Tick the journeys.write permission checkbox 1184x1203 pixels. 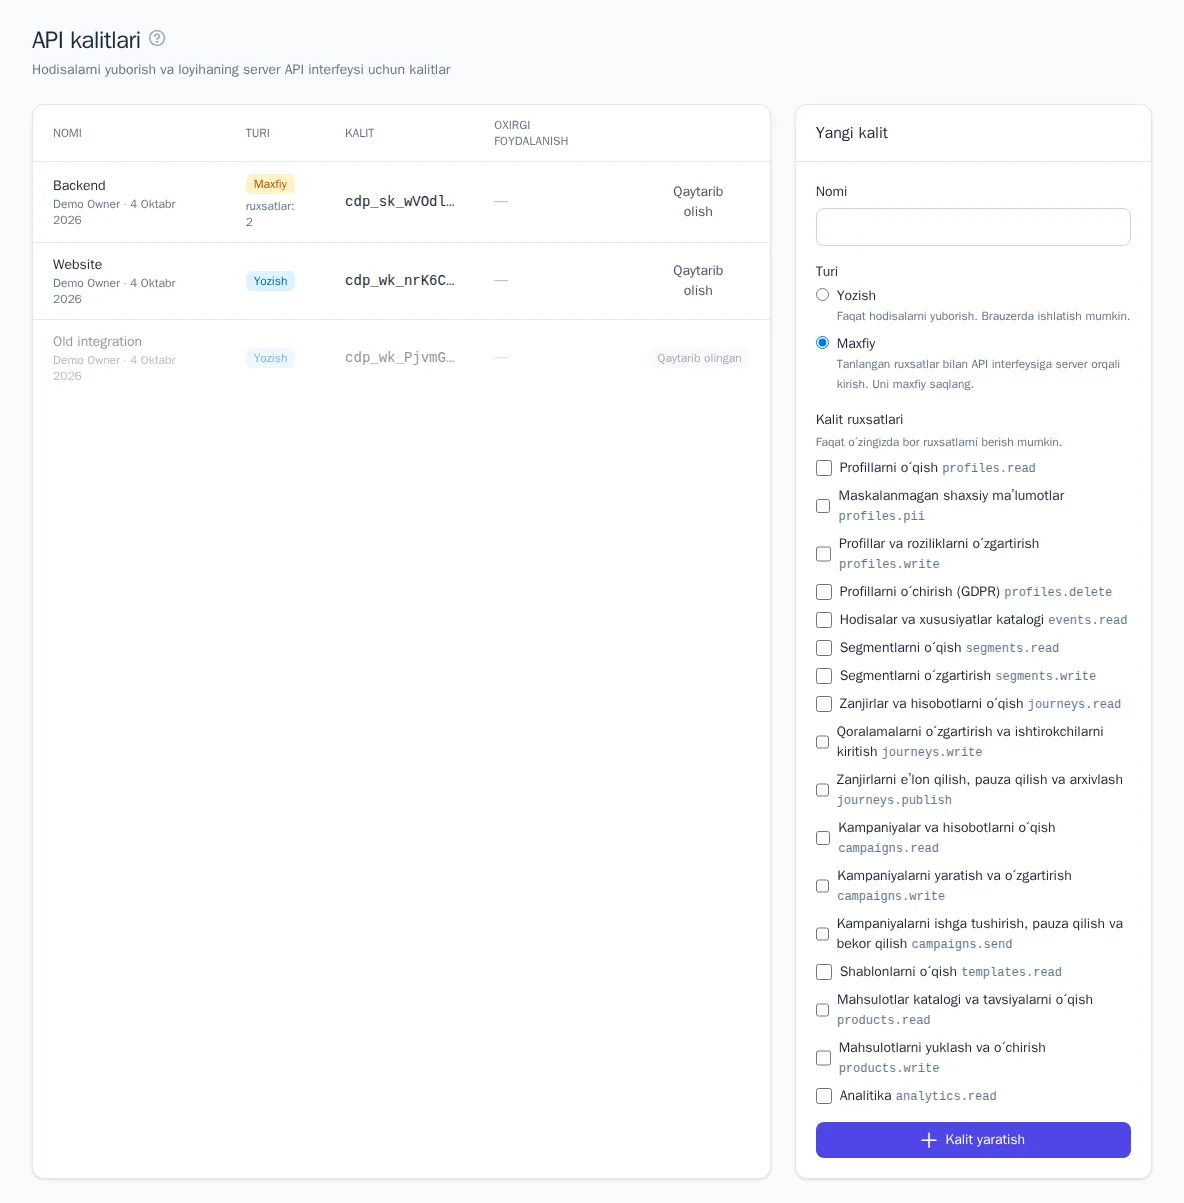pos(823,742)
